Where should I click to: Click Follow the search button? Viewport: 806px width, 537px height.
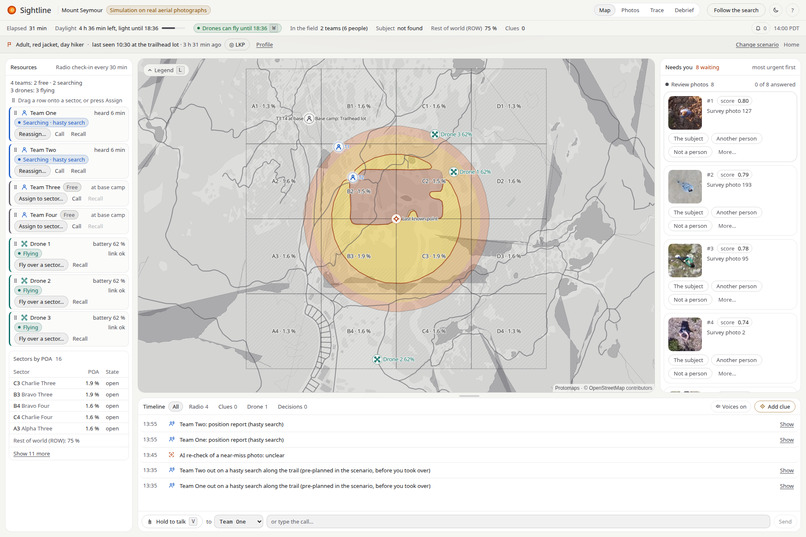(x=736, y=10)
